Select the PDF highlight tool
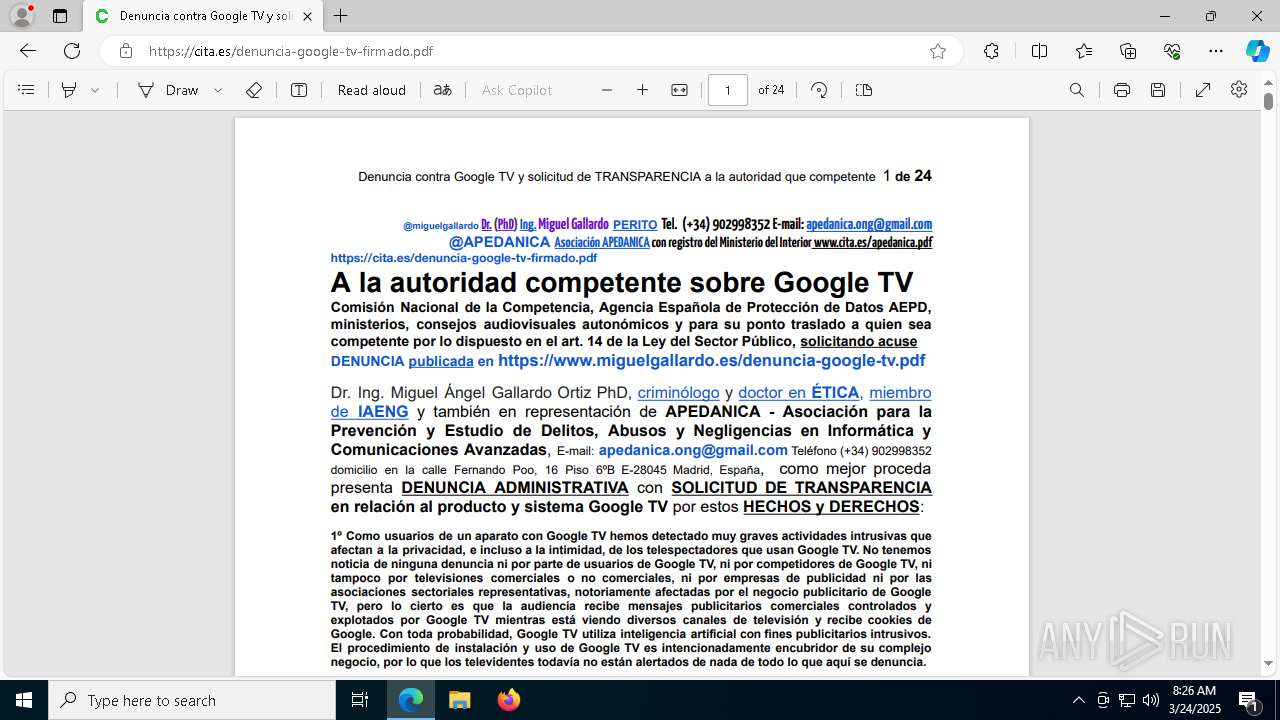Screen dimensions: 1280x720 click(69, 90)
